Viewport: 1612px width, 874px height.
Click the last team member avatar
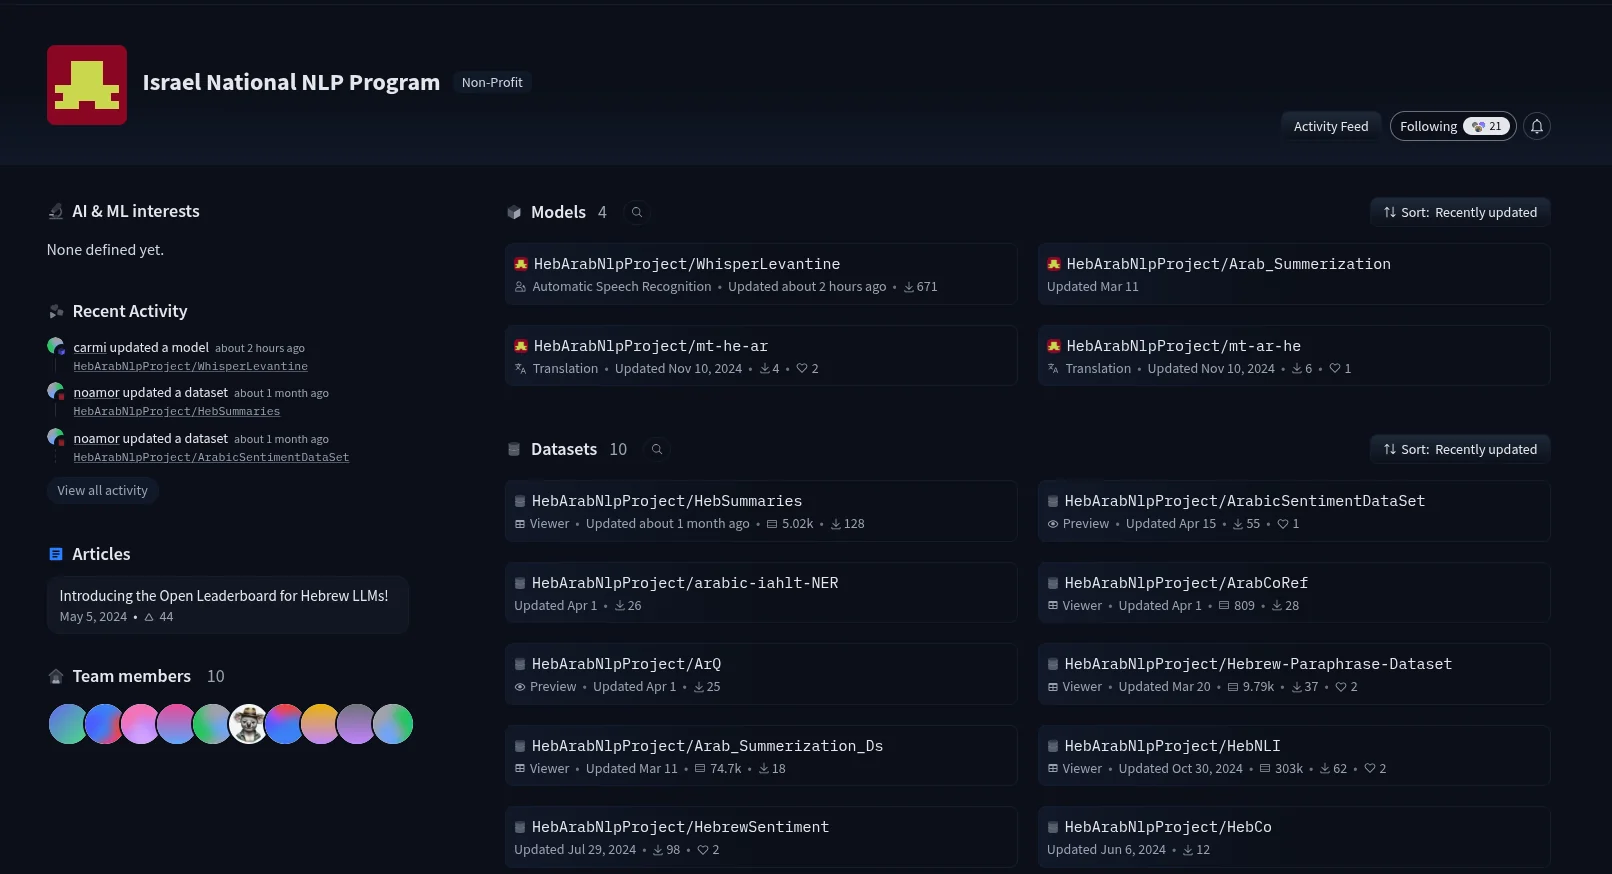click(x=393, y=724)
